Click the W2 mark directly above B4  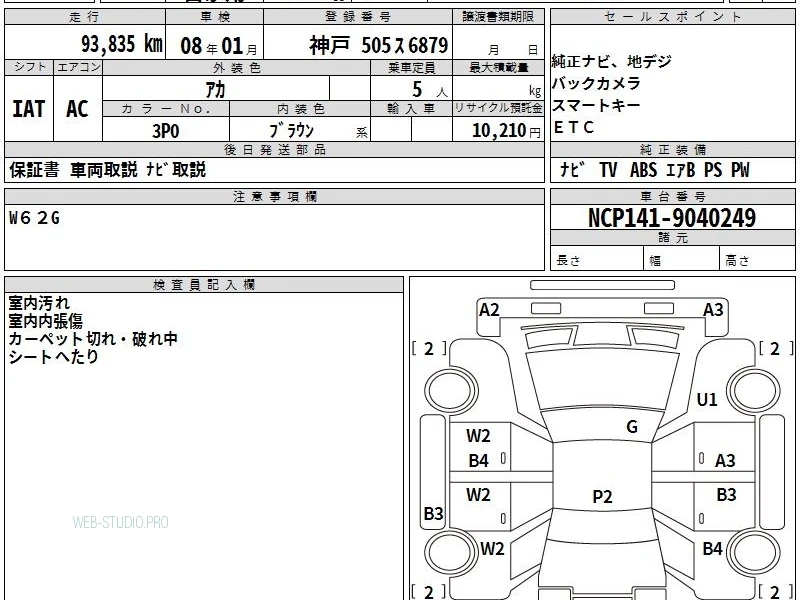478,436
